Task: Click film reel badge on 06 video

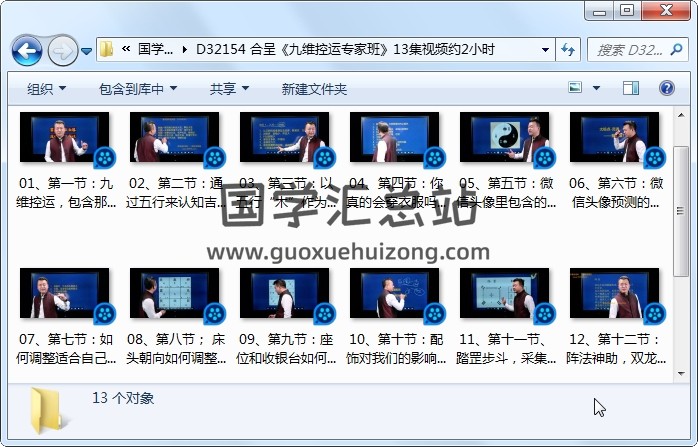Action: pyautogui.click(x=655, y=158)
